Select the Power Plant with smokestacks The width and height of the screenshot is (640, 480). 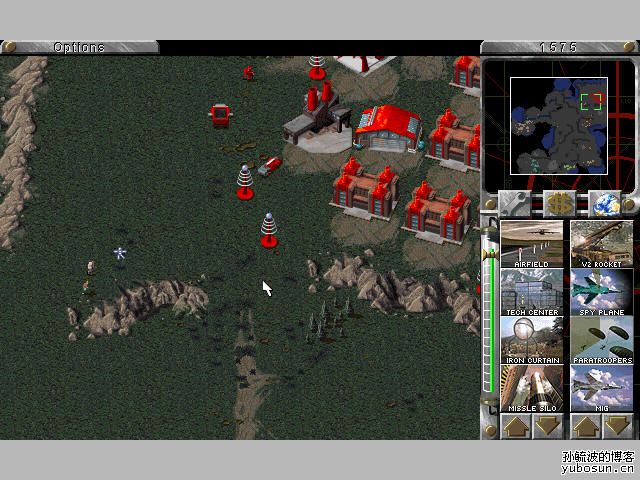pos(318,116)
